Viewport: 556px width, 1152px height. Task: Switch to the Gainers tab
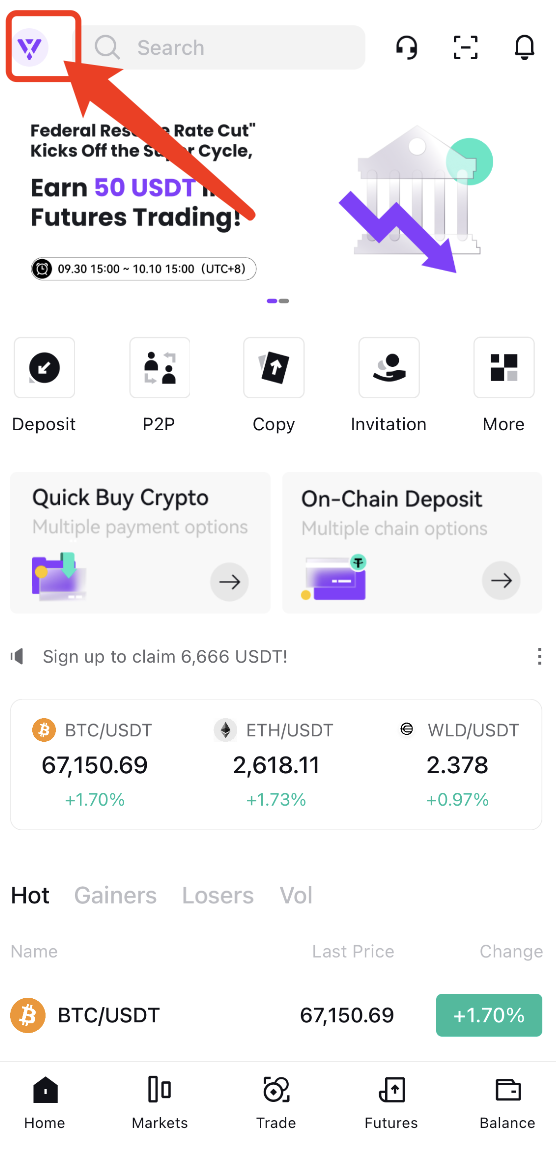115,896
